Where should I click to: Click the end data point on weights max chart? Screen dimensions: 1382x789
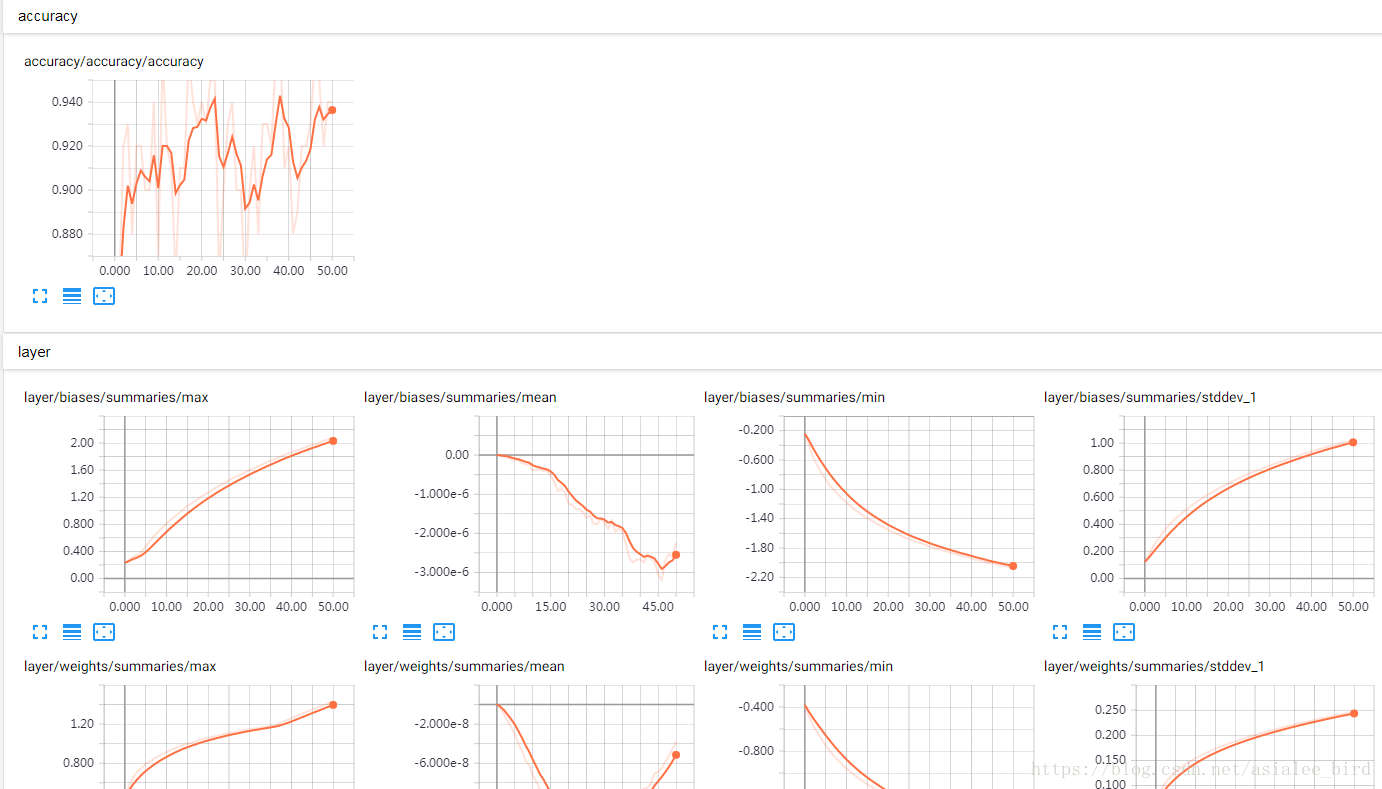(x=333, y=705)
